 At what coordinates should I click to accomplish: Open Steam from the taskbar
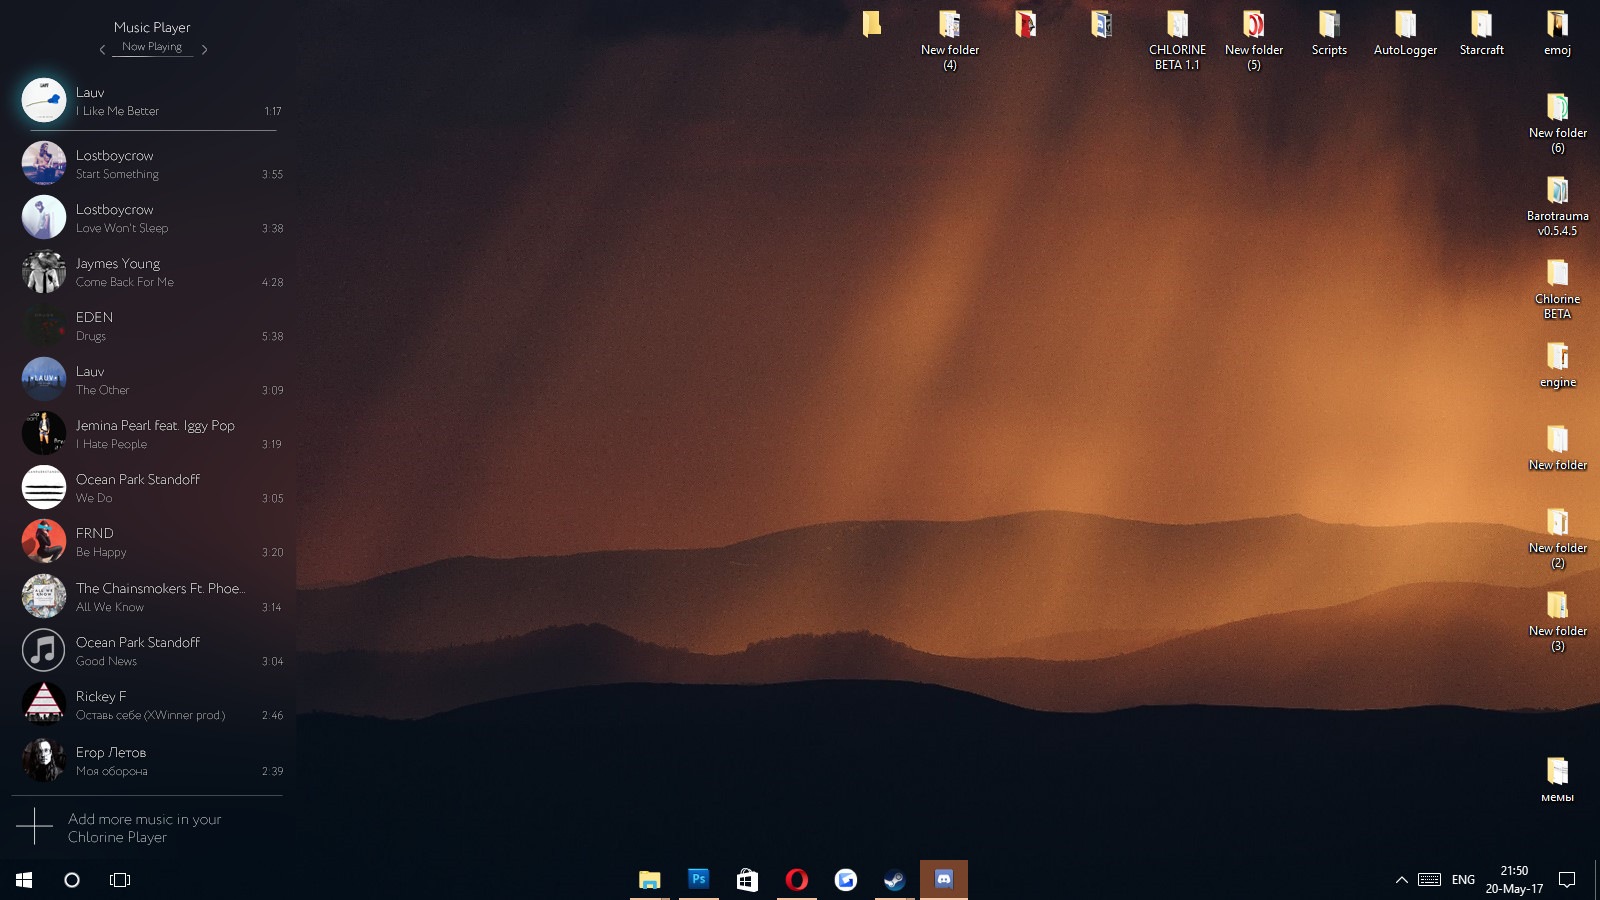pyautogui.click(x=894, y=880)
